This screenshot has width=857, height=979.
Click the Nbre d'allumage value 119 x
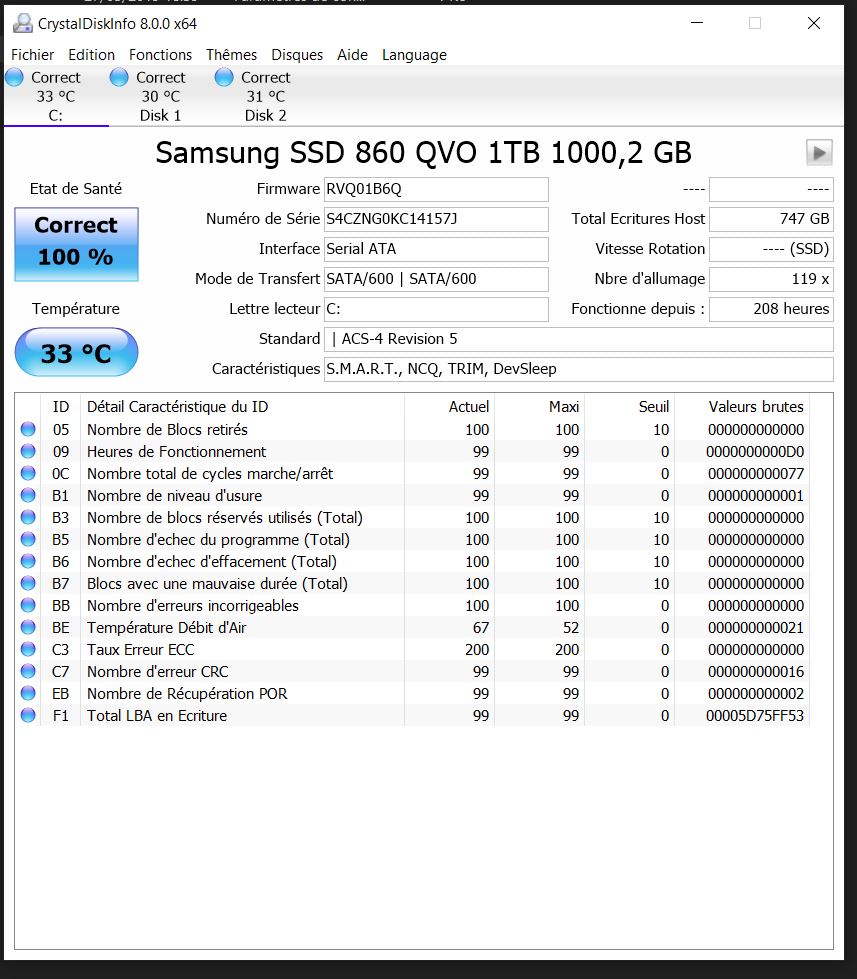[771, 279]
